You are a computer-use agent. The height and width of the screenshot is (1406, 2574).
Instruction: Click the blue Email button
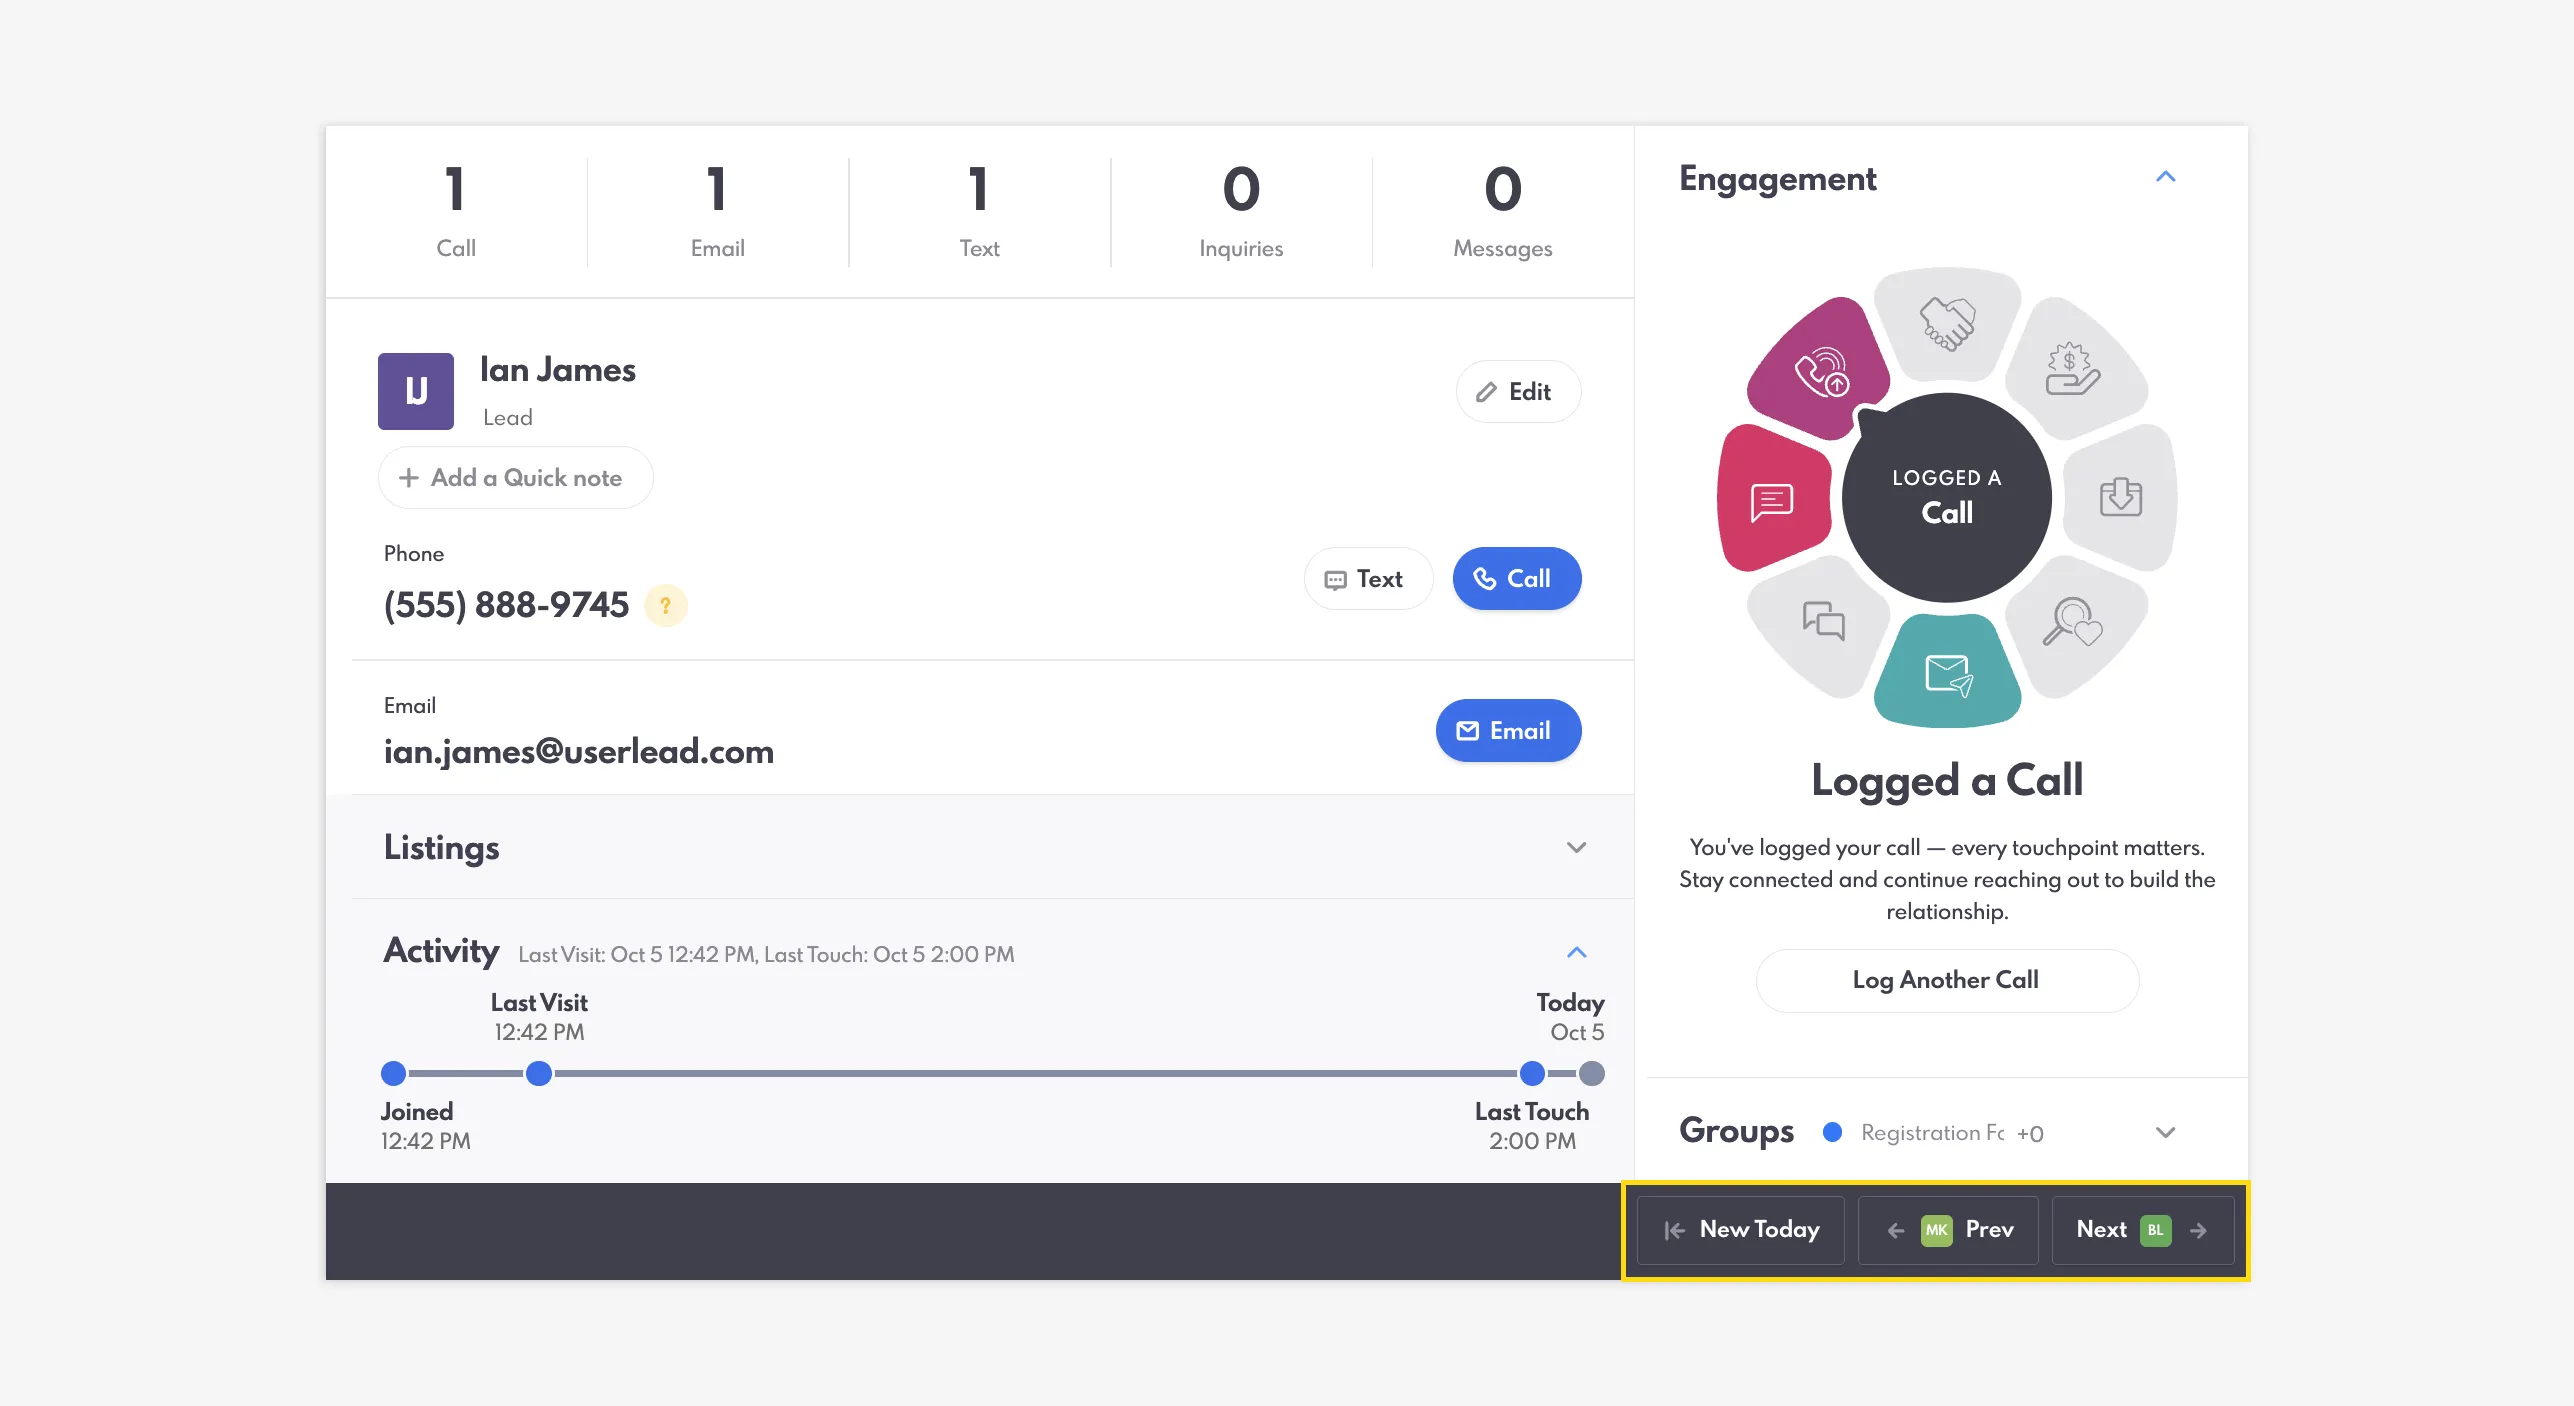(1508, 731)
